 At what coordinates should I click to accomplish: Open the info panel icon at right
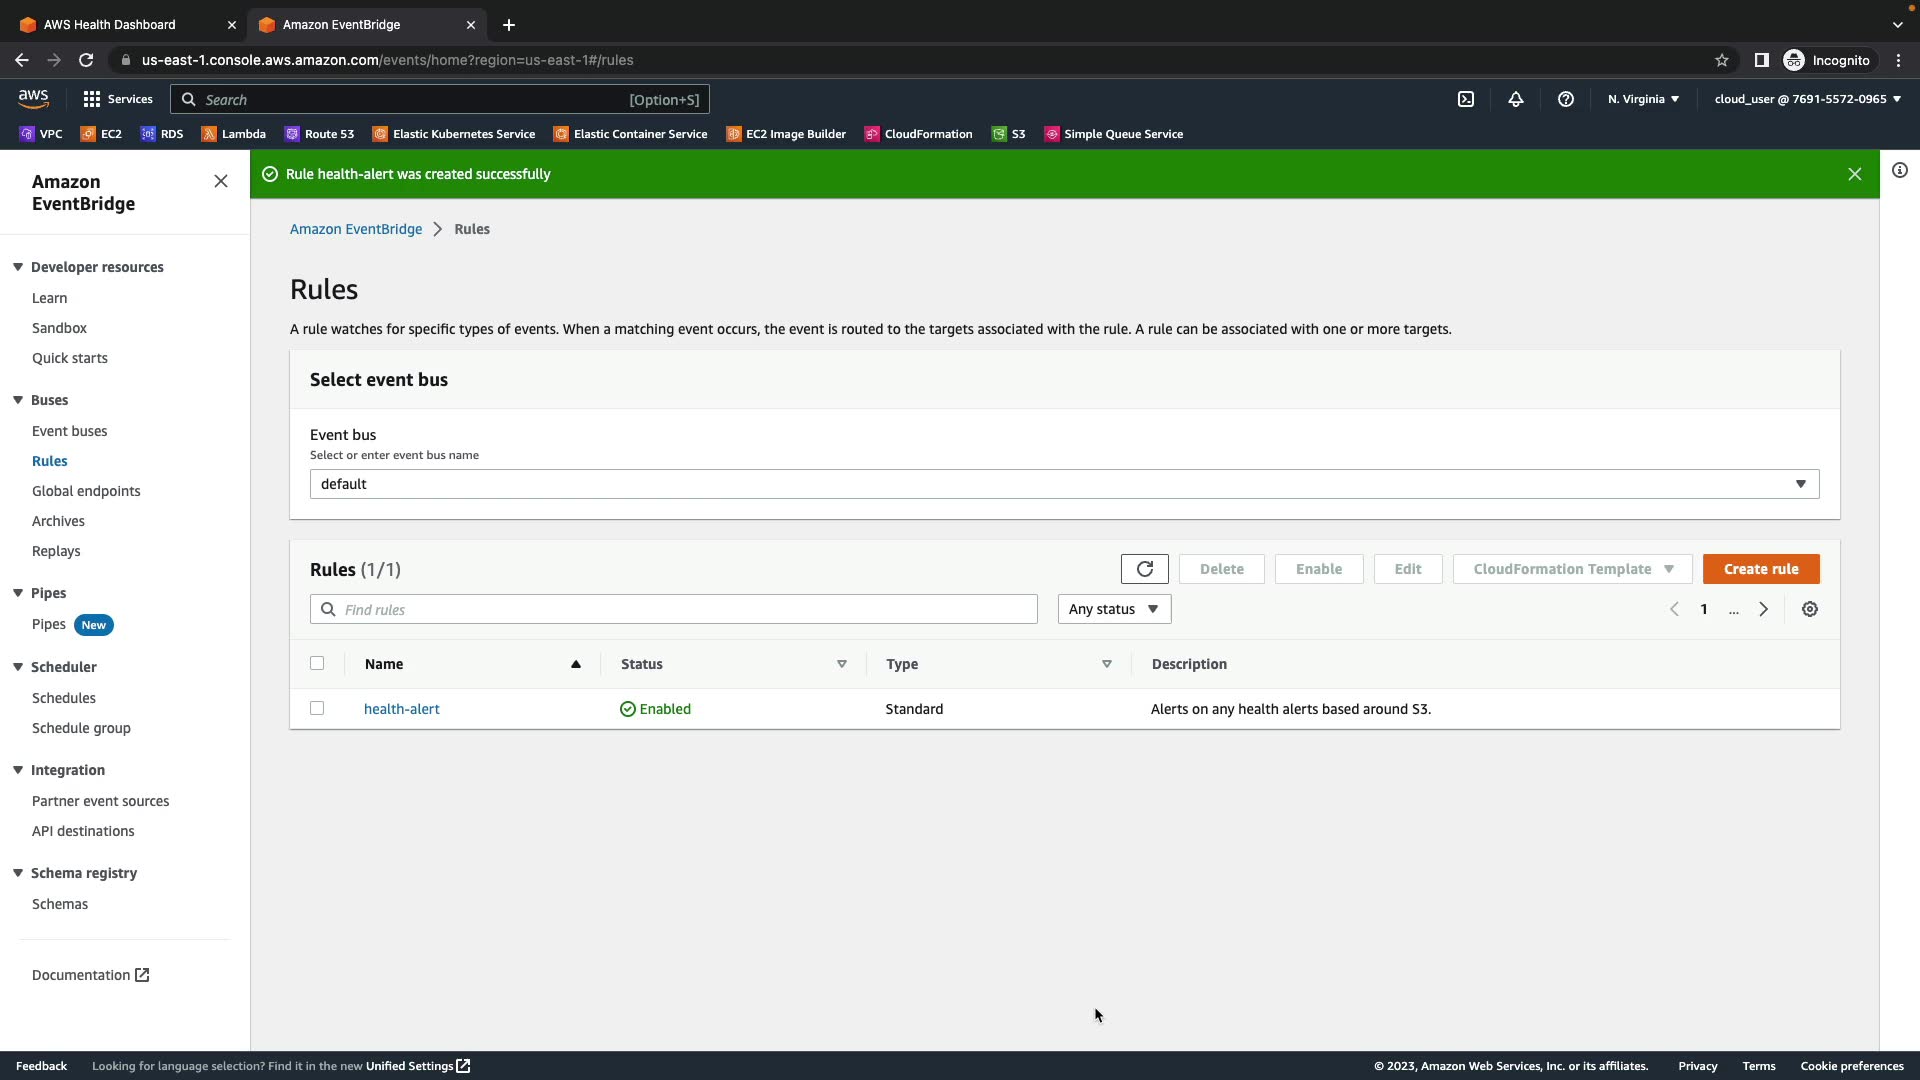1899,171
